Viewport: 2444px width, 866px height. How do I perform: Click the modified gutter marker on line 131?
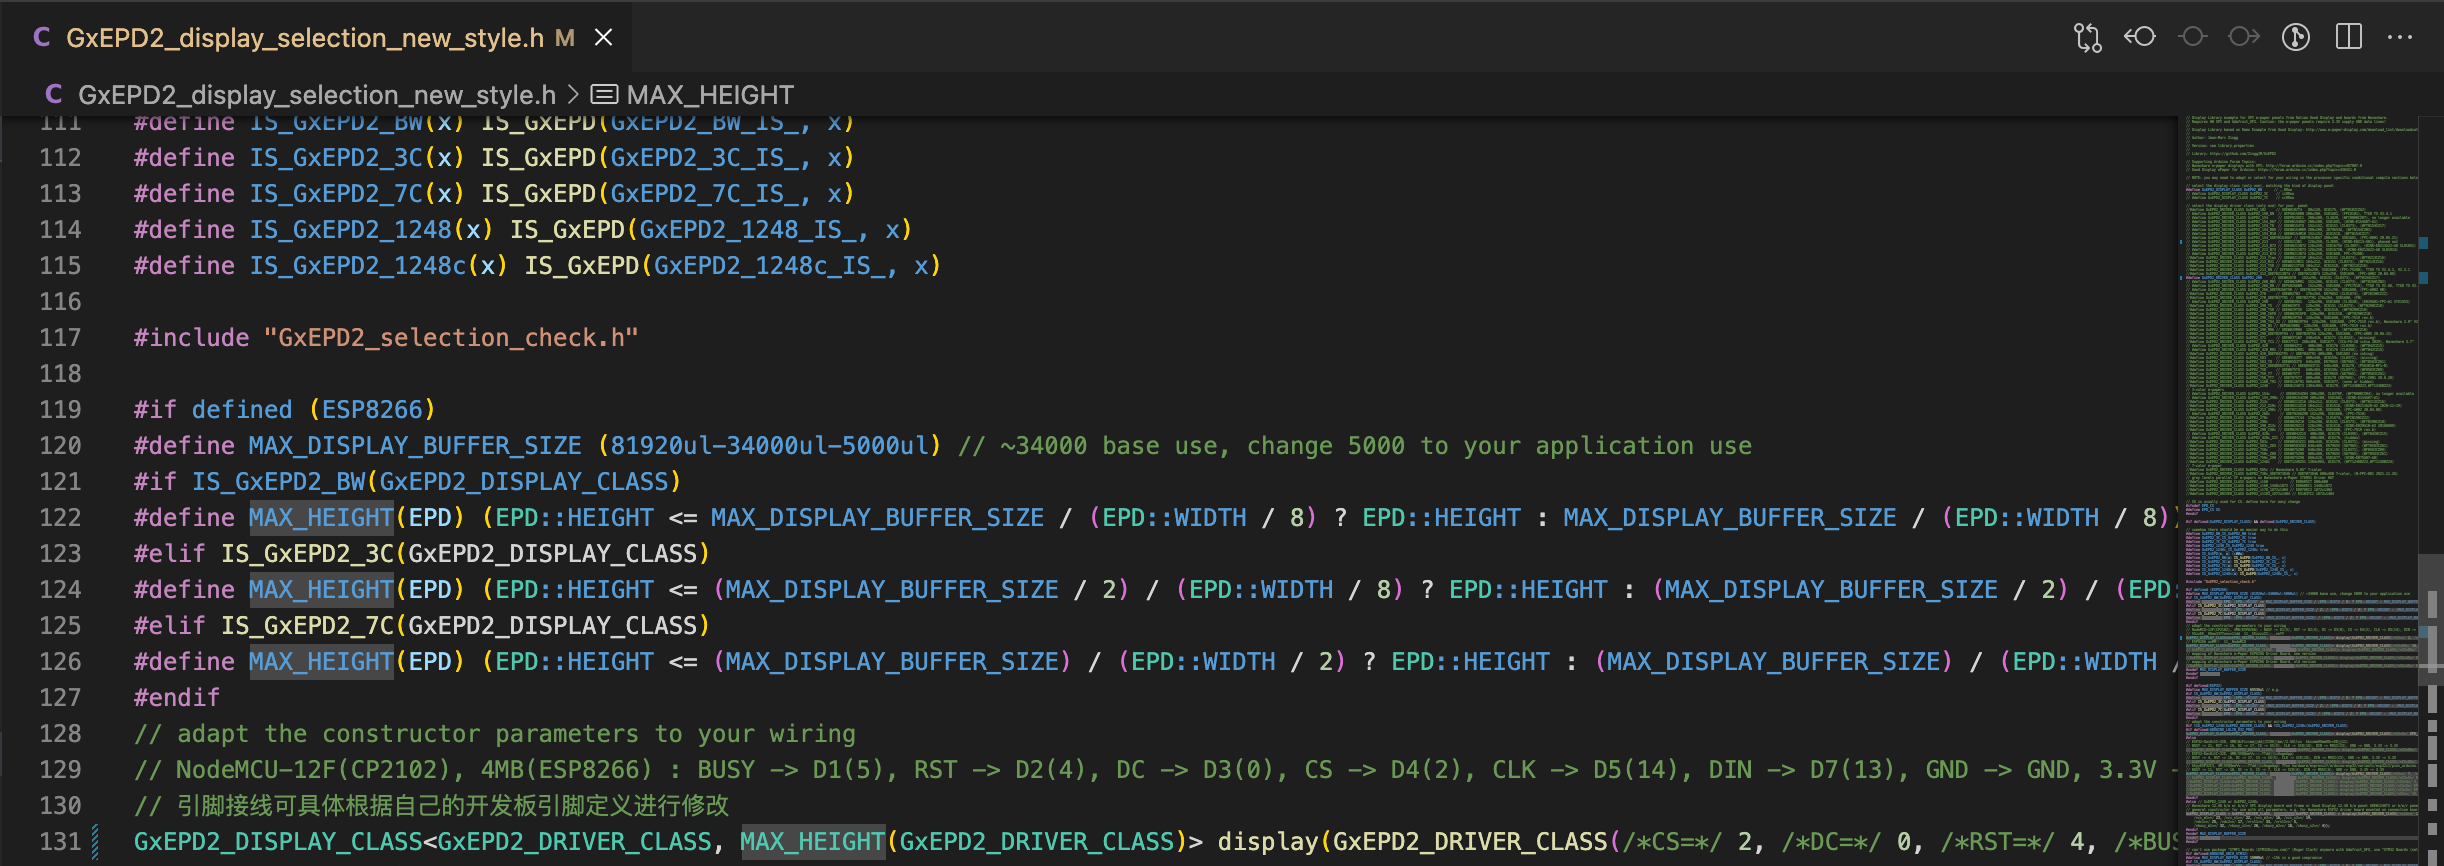(95, 842)
